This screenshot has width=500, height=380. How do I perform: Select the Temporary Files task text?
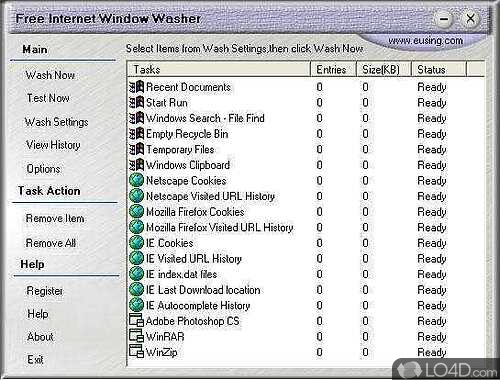tap(180, 150)
